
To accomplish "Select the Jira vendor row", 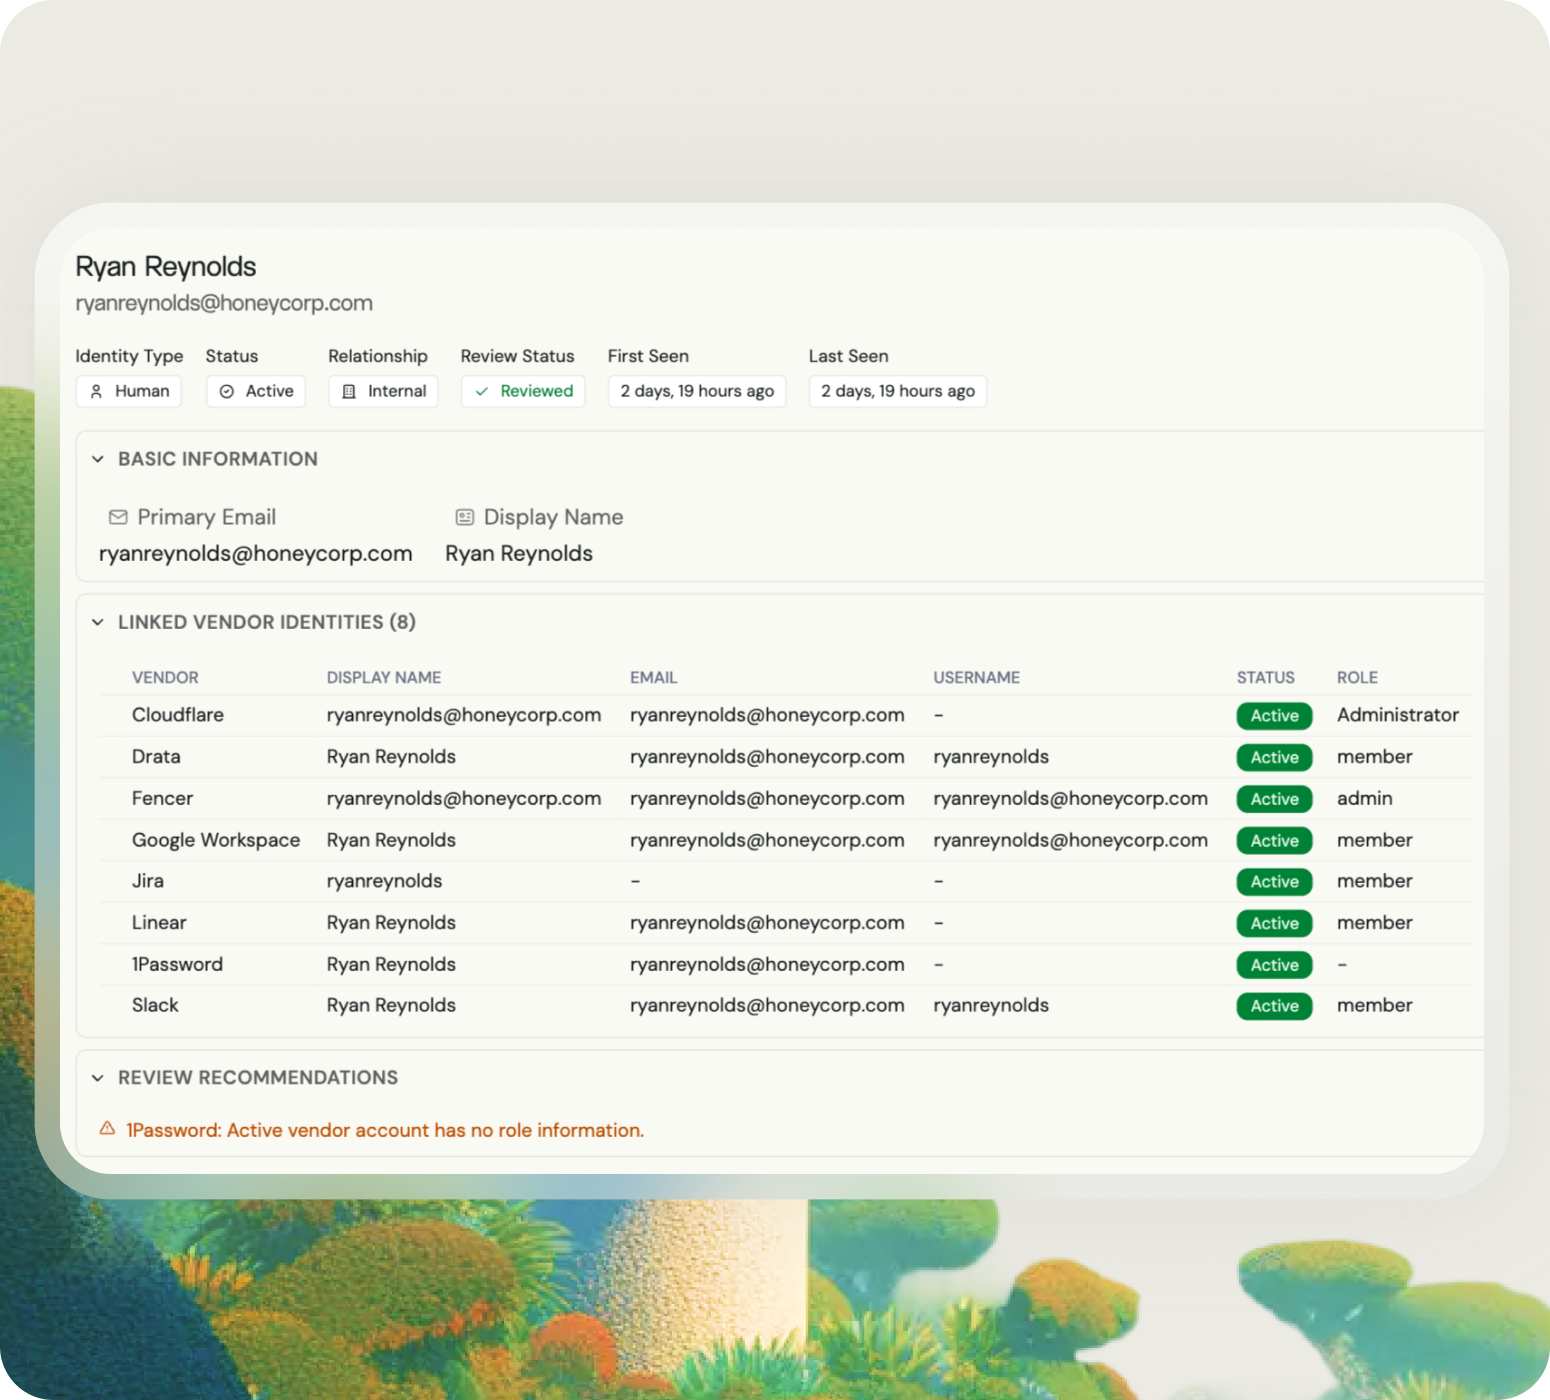I will 786,881.
